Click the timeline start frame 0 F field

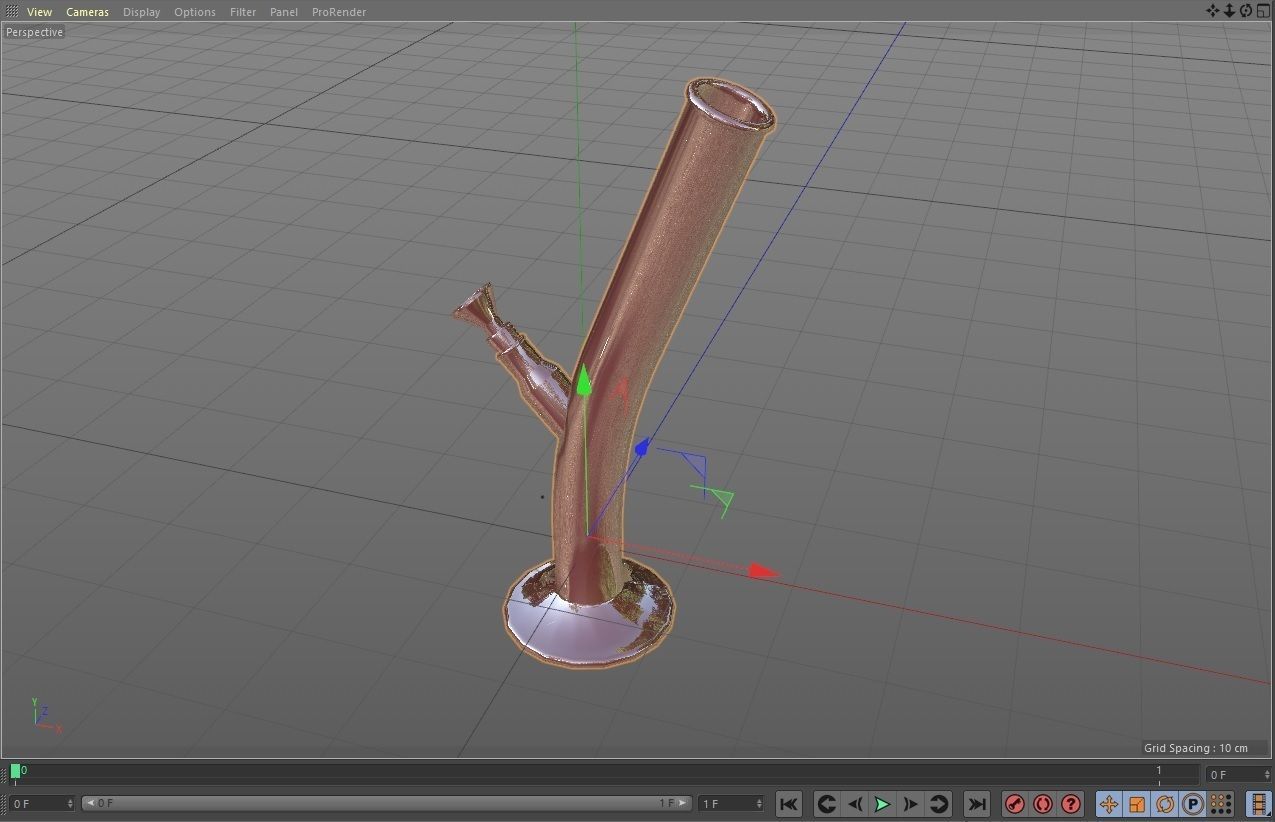[x=41, y=803]
